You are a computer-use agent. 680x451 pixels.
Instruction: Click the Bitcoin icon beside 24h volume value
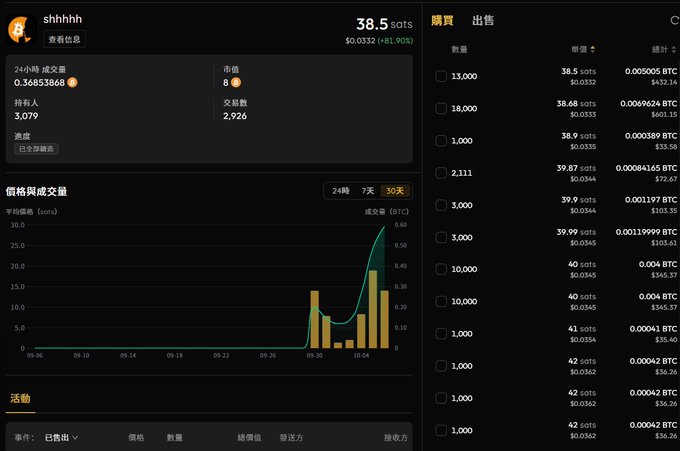click(x=72, y=82)
